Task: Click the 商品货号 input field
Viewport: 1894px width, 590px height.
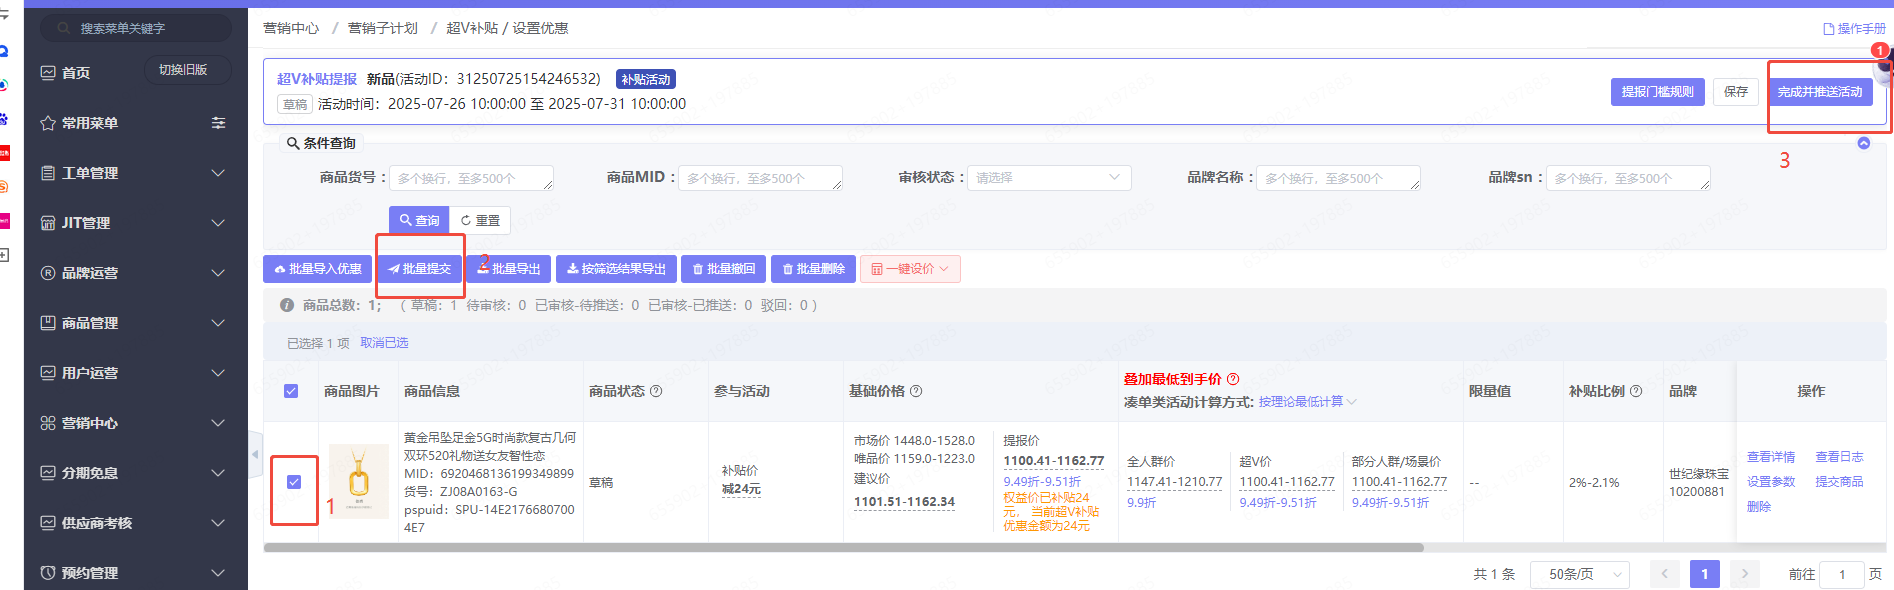Action: click(470, 178)
